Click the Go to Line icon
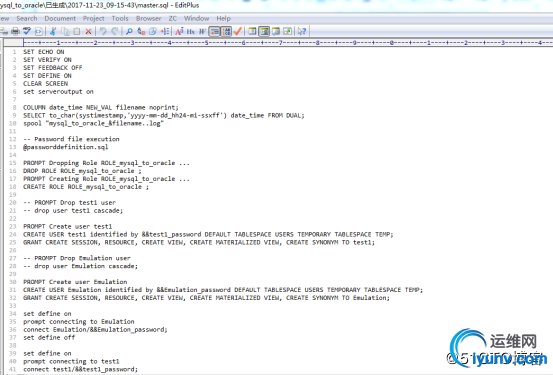This screenshot has height=375, width=553. (x=165, y=31)
